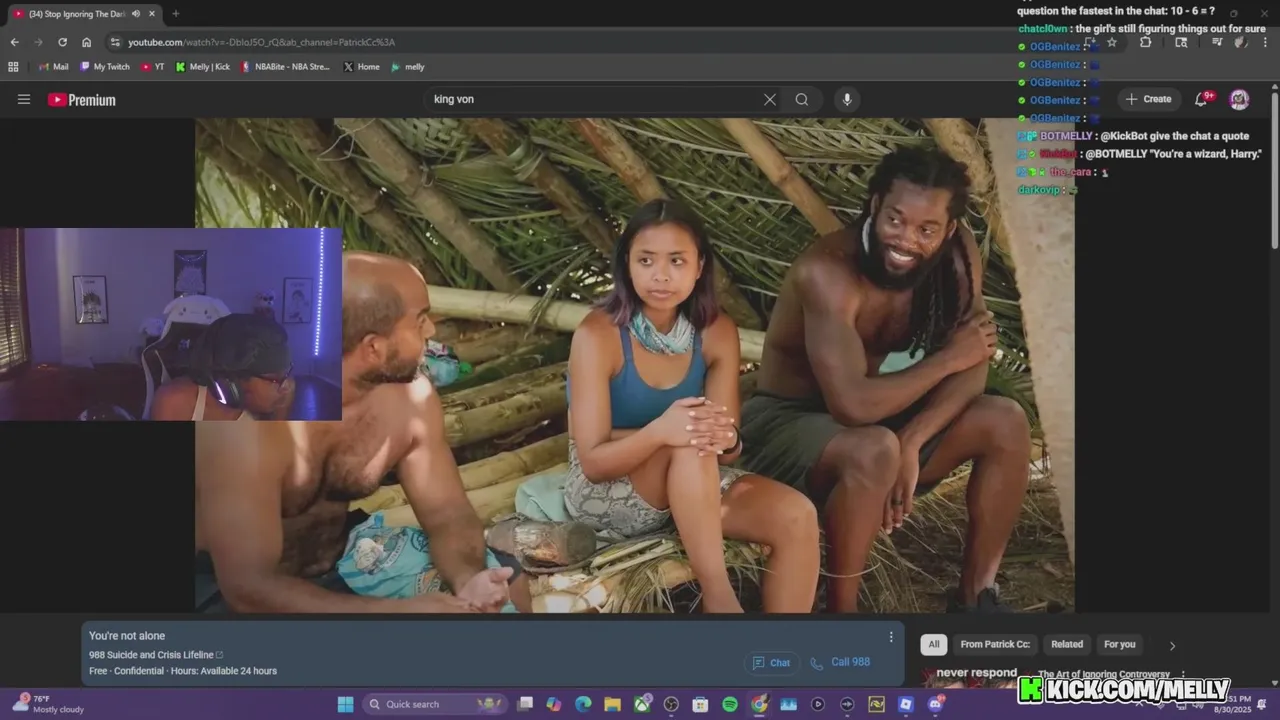Open the bookmarks apps grid icon
This screenshot has height=720, width=1280.
pyautogui.click(x=13, y=67)
